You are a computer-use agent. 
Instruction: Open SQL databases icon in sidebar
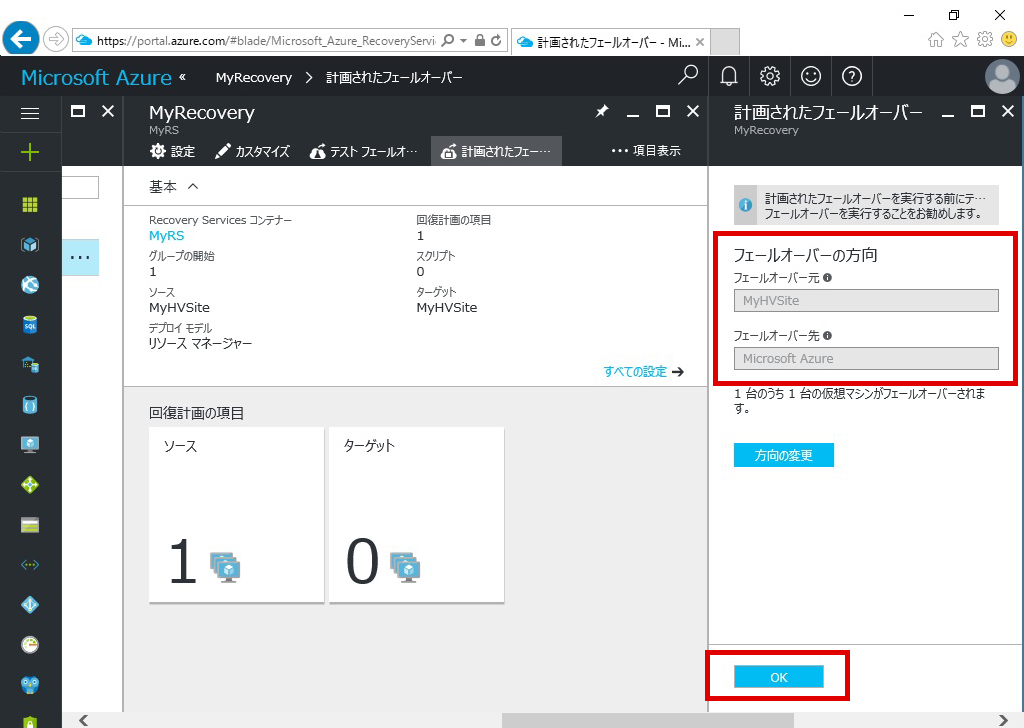click(x=30, y=324)
